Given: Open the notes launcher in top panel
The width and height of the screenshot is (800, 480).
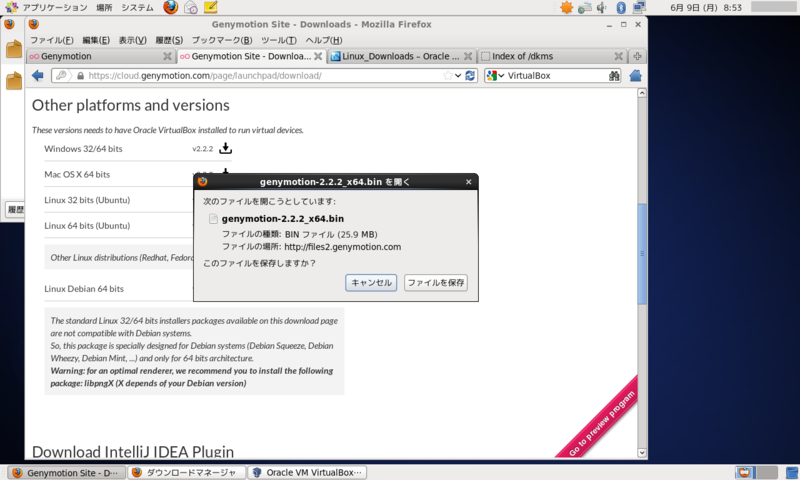Looking at the screenshot, I should point(210,7).
